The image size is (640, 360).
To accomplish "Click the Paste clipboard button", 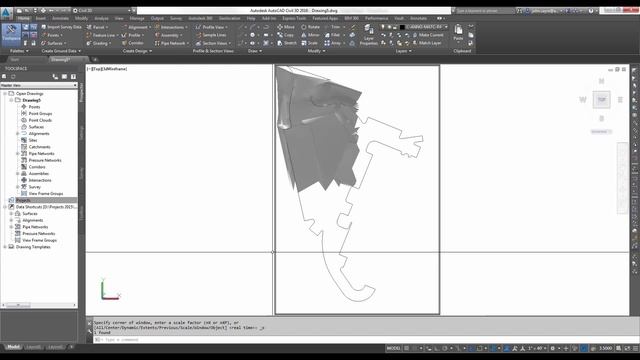I will pos(458,33).
